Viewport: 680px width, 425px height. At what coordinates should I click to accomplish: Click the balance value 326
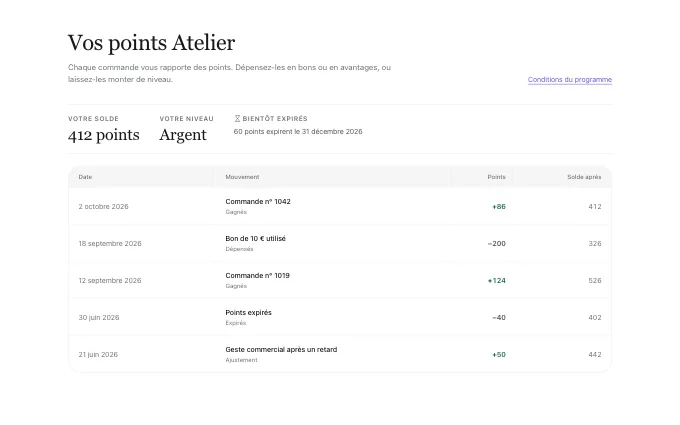[595, 244]
